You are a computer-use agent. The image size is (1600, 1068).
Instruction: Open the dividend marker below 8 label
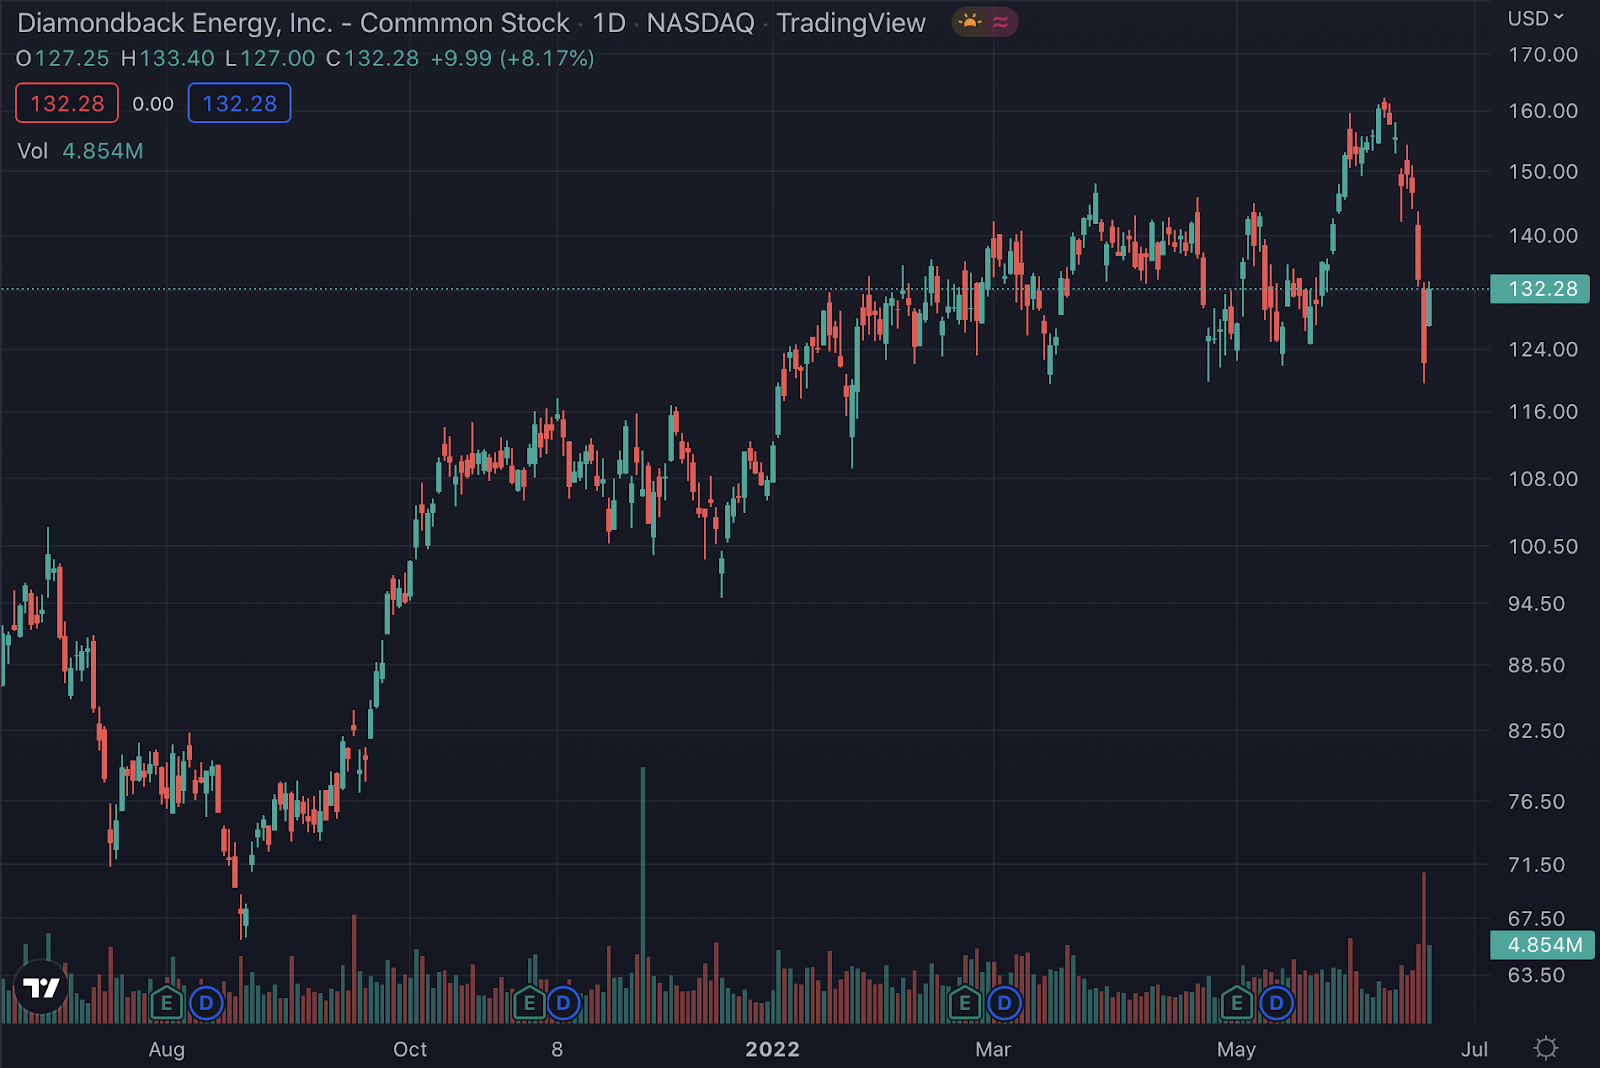coord(564,1002)
